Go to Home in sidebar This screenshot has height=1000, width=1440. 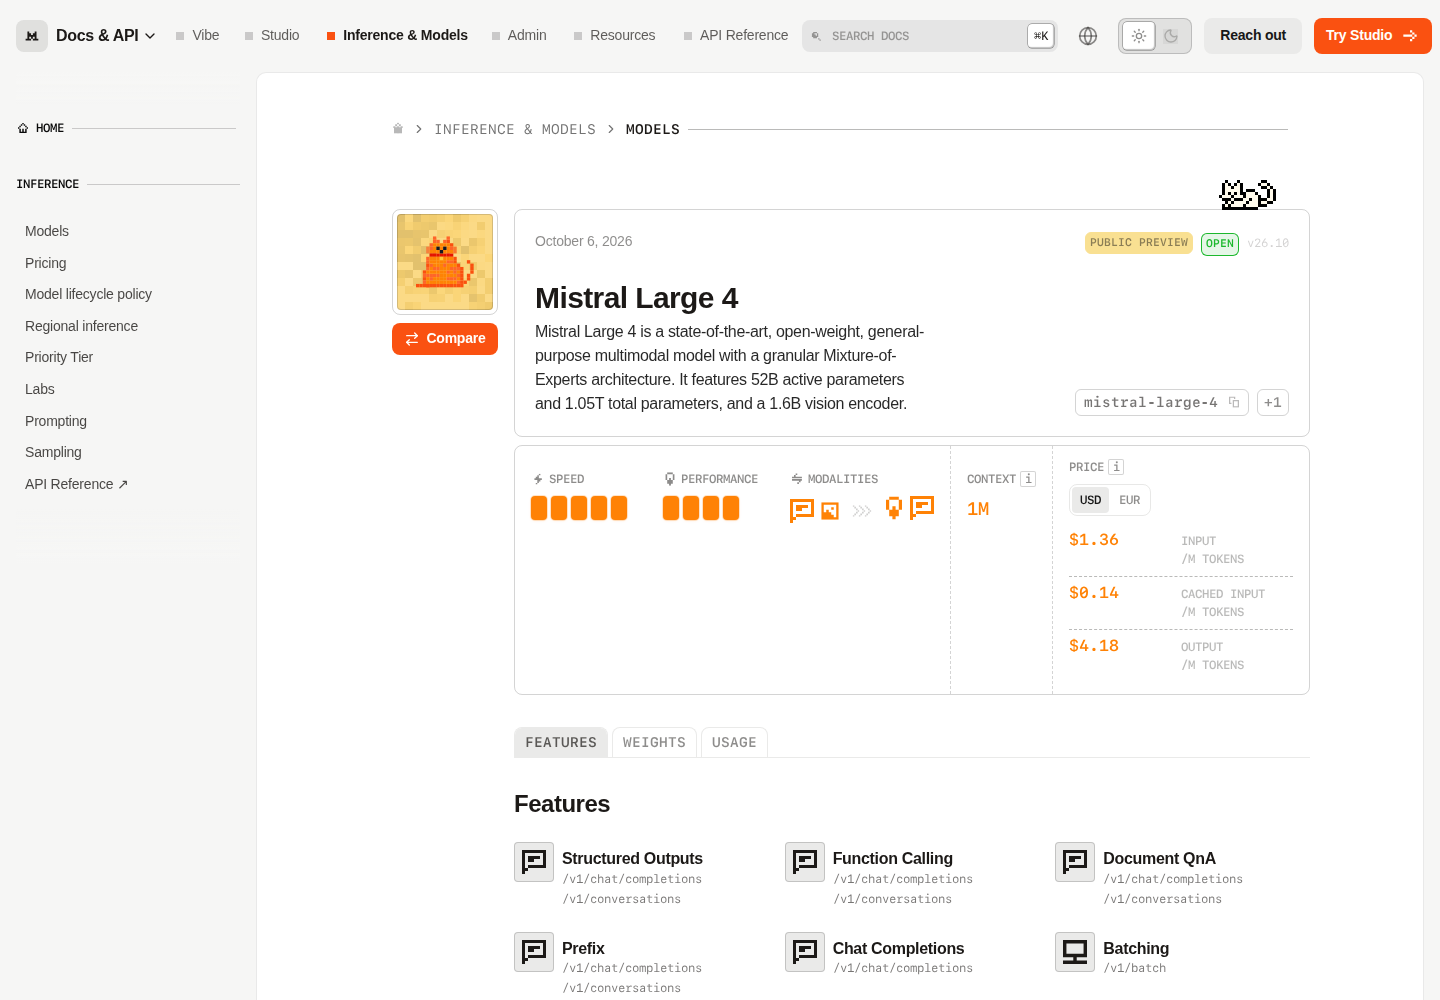[x=41, y=128]
